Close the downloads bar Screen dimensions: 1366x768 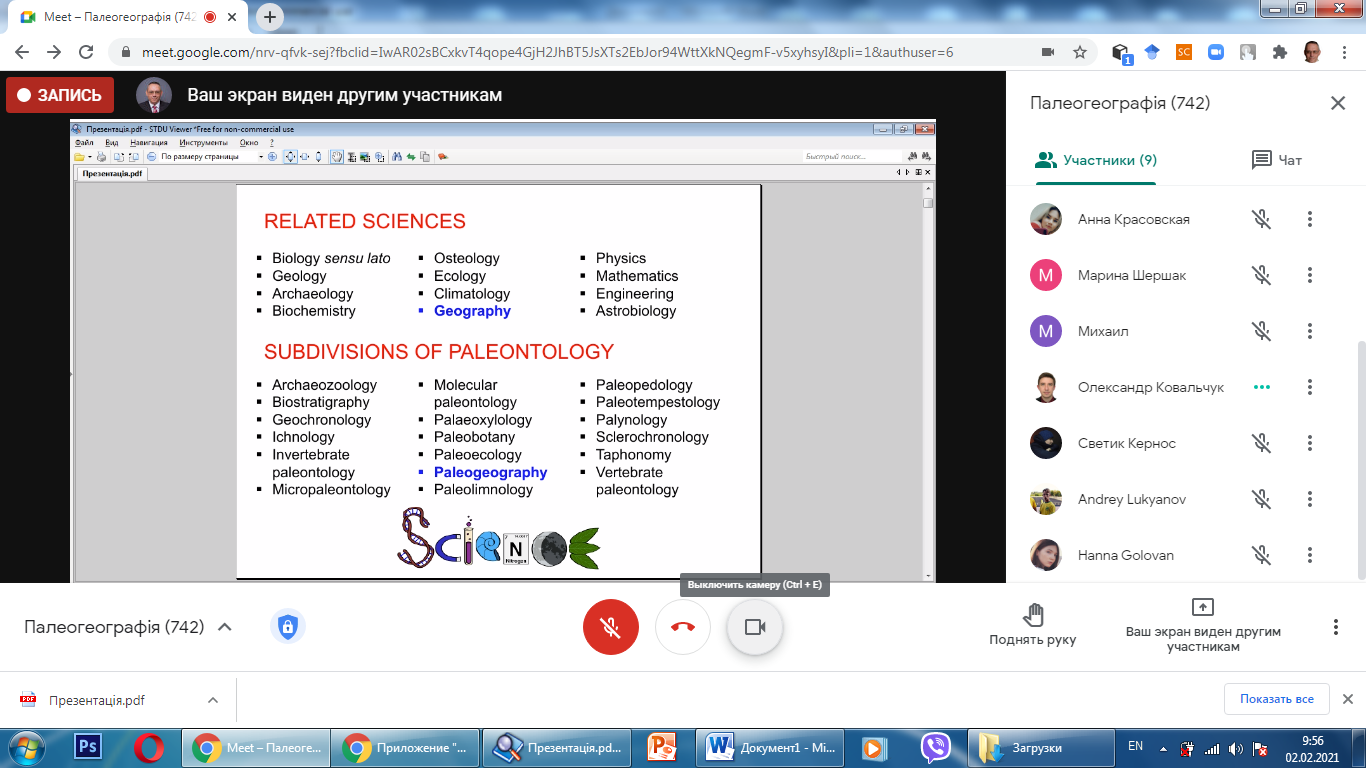pyautogui.click(x=1347, y=699)
